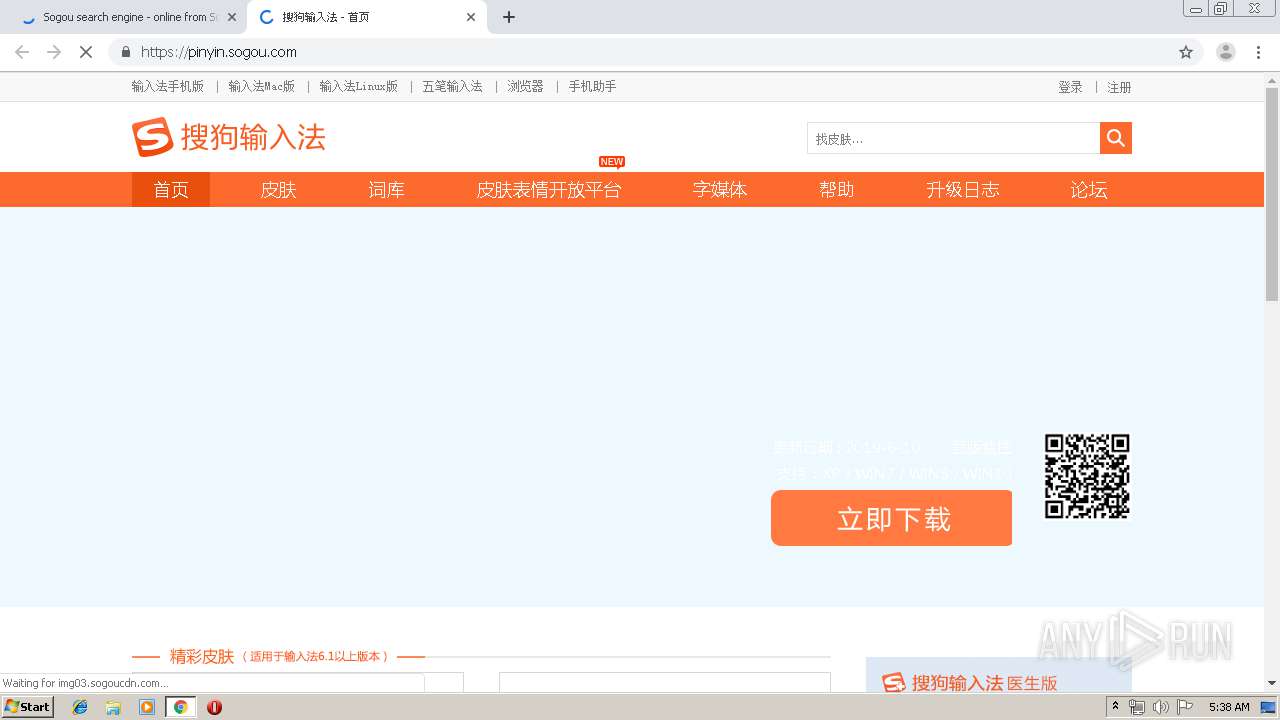Click the browser forward arrow
The width and height of the screenshot is (1280, 720).
pos(54,52)
